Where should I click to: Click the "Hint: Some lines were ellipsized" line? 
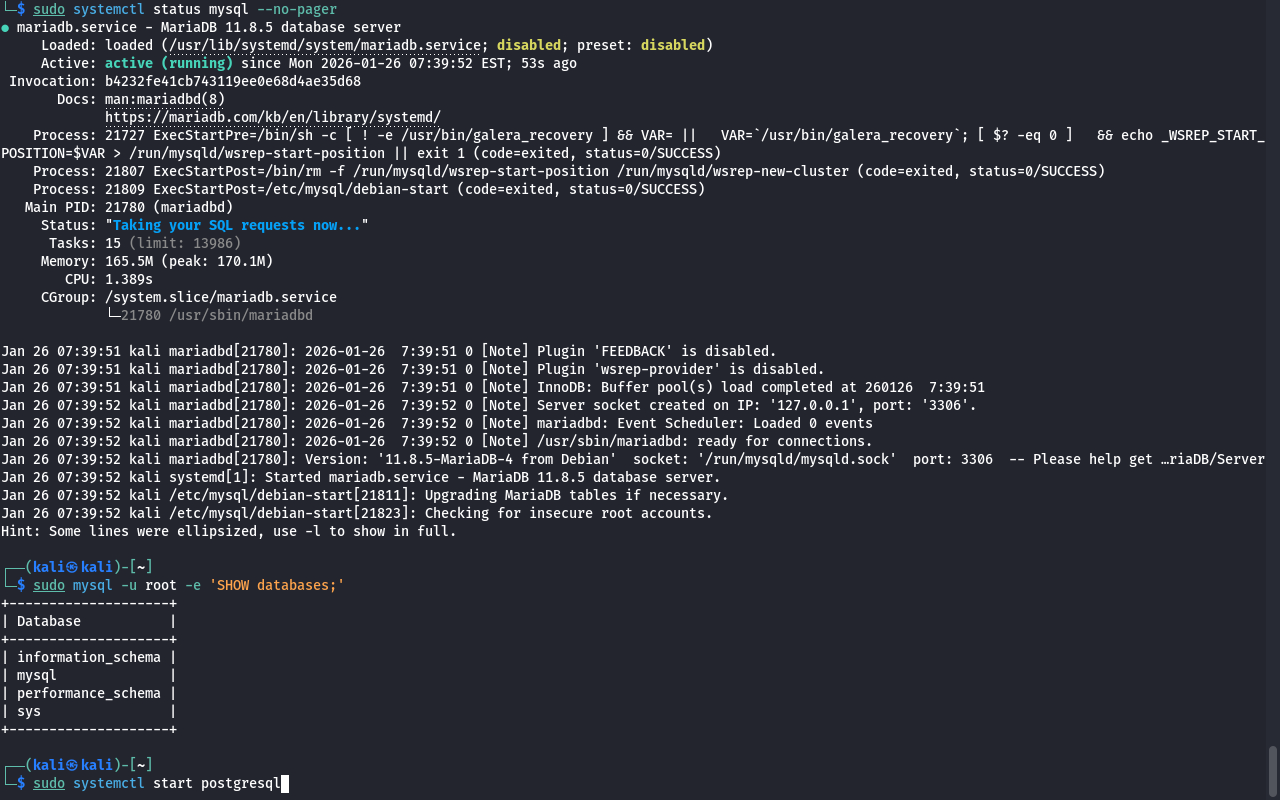228,531
